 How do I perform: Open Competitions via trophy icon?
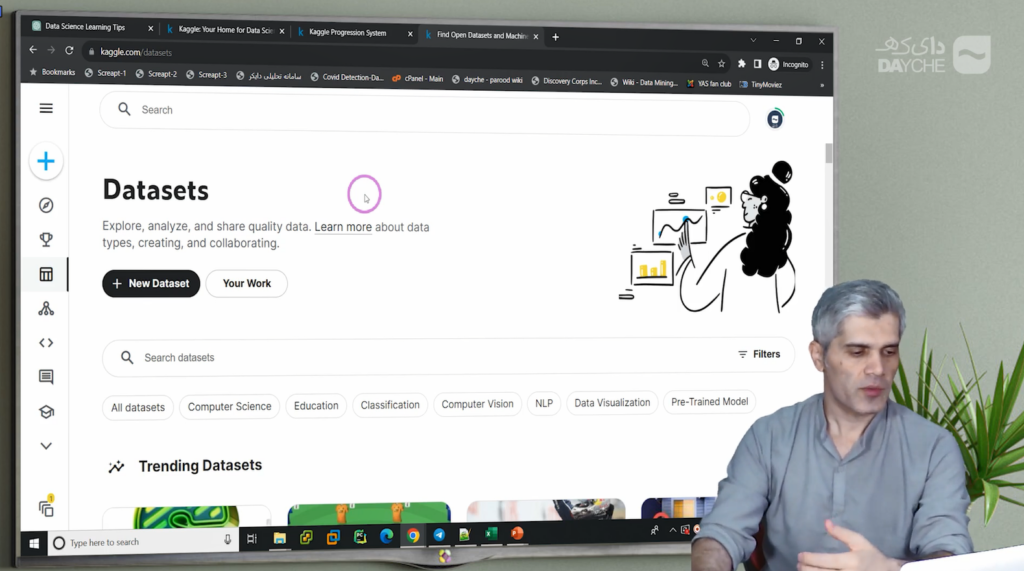pyautogui.click(x=46, y=239)
